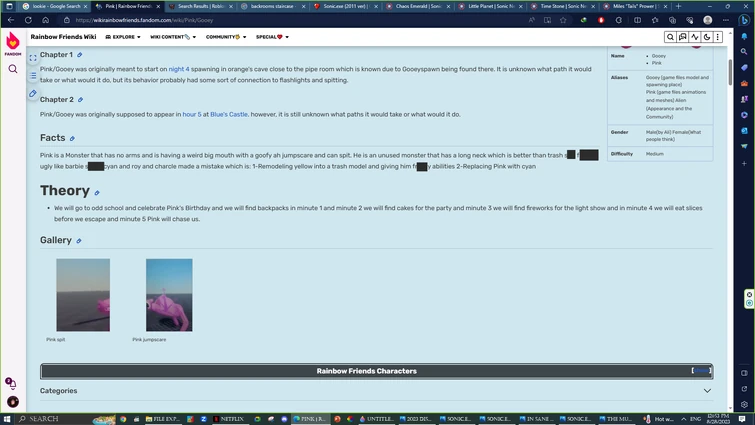Viewport: 755px width, 425px height.
Task: Open the wiki more options dots
Action: (x=717, y=37)
